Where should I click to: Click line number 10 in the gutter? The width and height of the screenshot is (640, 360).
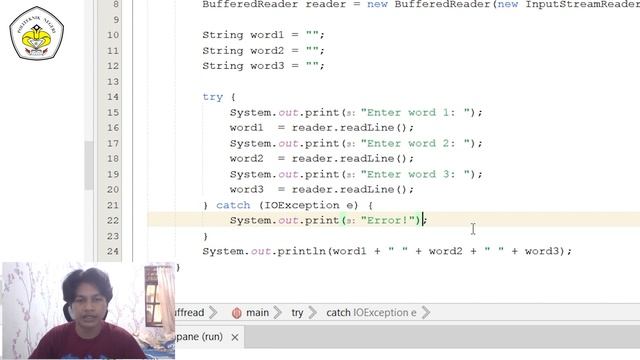(113, 35)
